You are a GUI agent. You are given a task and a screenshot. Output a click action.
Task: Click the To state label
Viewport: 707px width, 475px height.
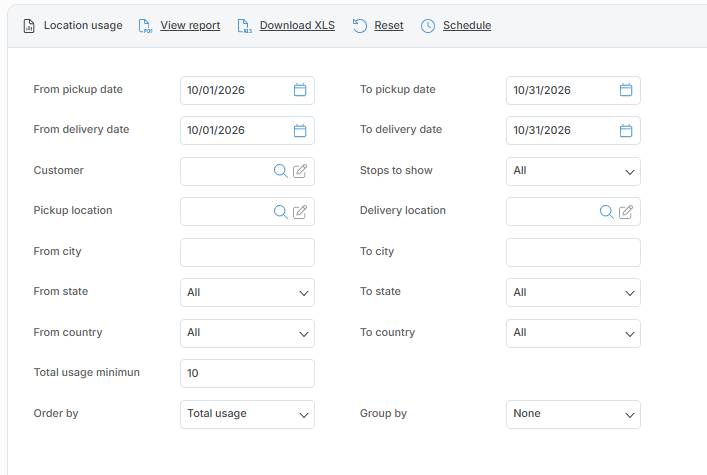pos(380,291)
